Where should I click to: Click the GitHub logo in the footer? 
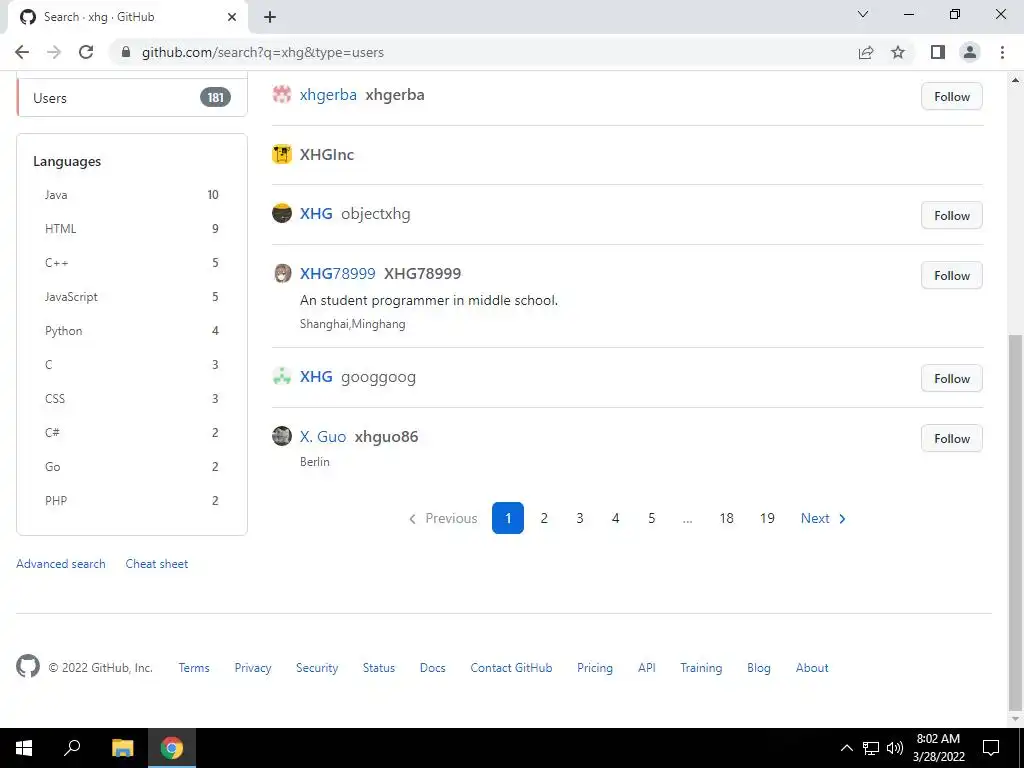point(28,667)
